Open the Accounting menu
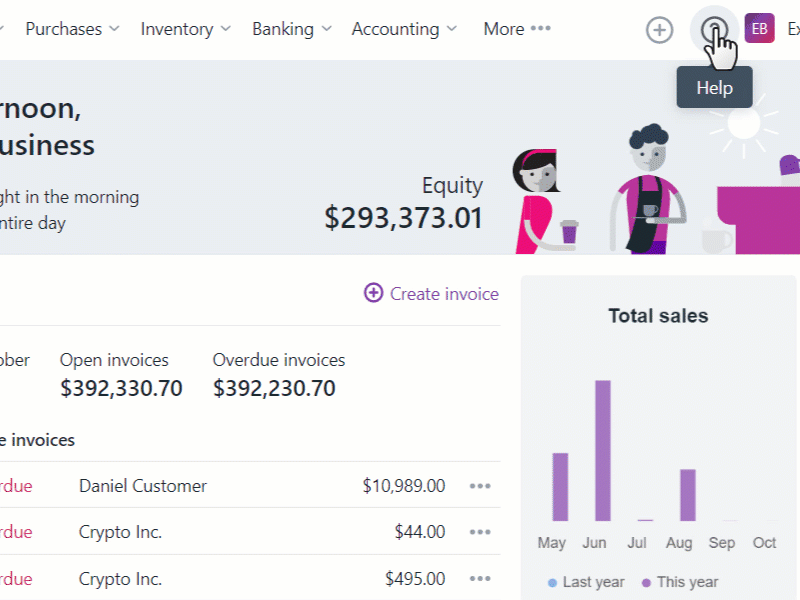The width and height of the screenshot is (800, 600). point(404,29)
